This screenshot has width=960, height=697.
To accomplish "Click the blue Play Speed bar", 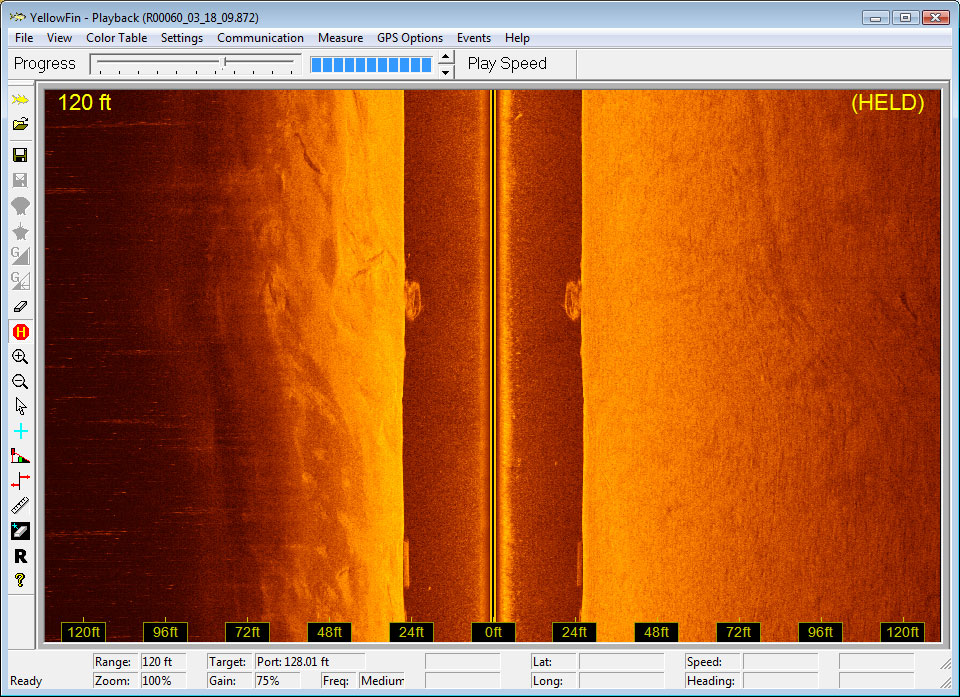I will pos(371,64).
